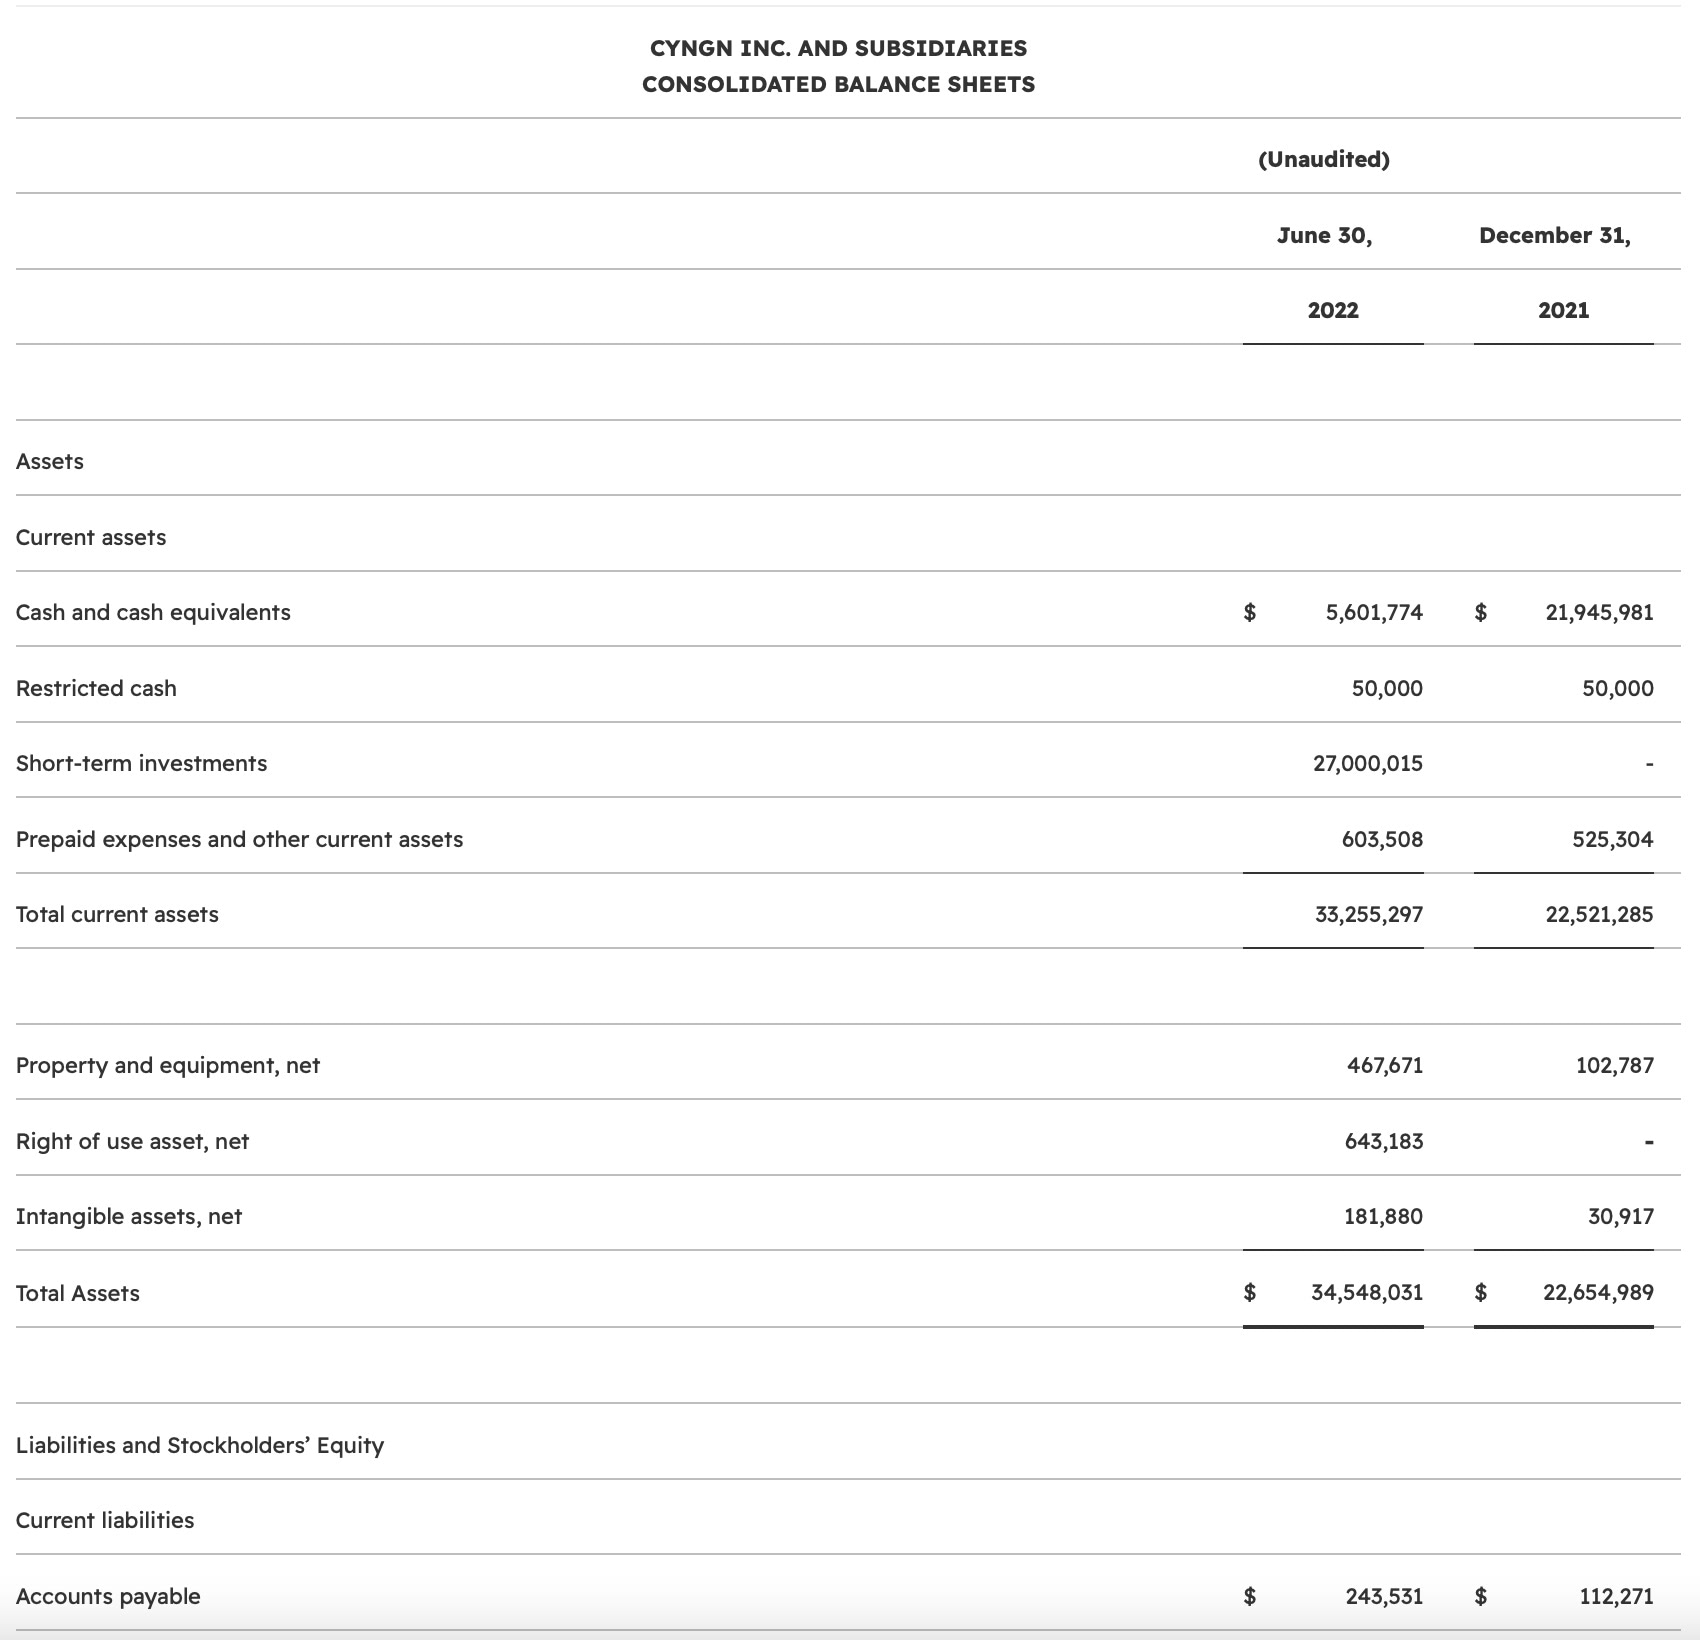Click the value '112,271'
The width and height of the screenshot is (1700, 1640).
pyautogui.click(x=1616, y=1596)
